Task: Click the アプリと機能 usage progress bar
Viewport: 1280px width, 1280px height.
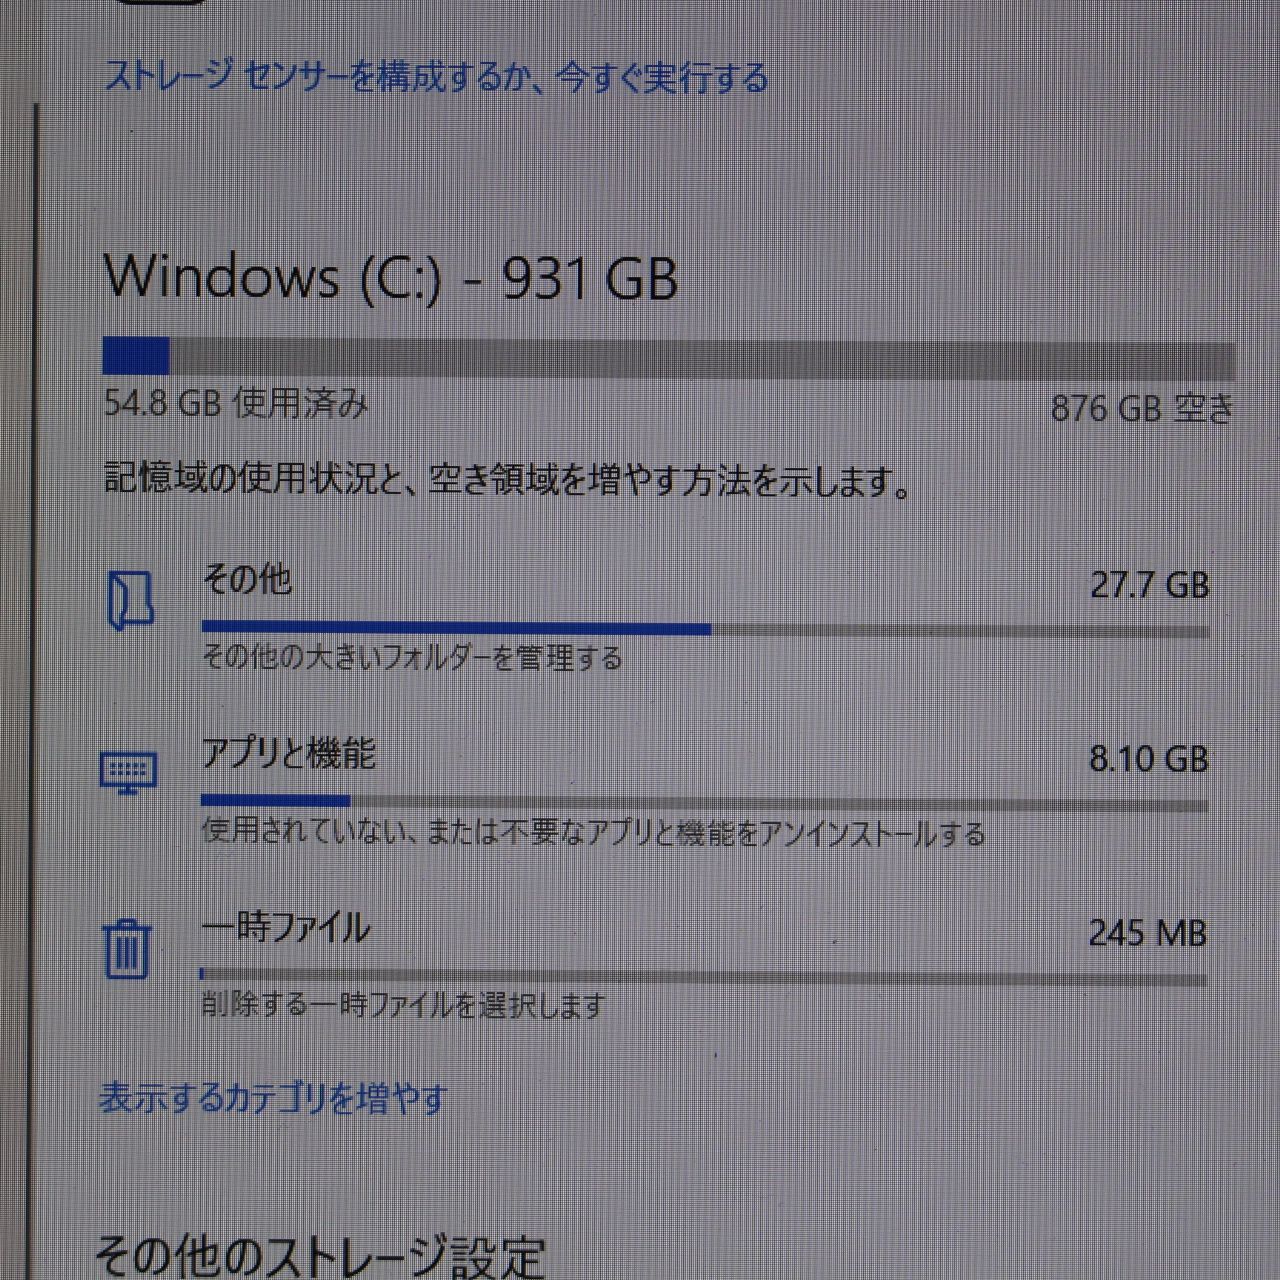Action: coord(705,801)
